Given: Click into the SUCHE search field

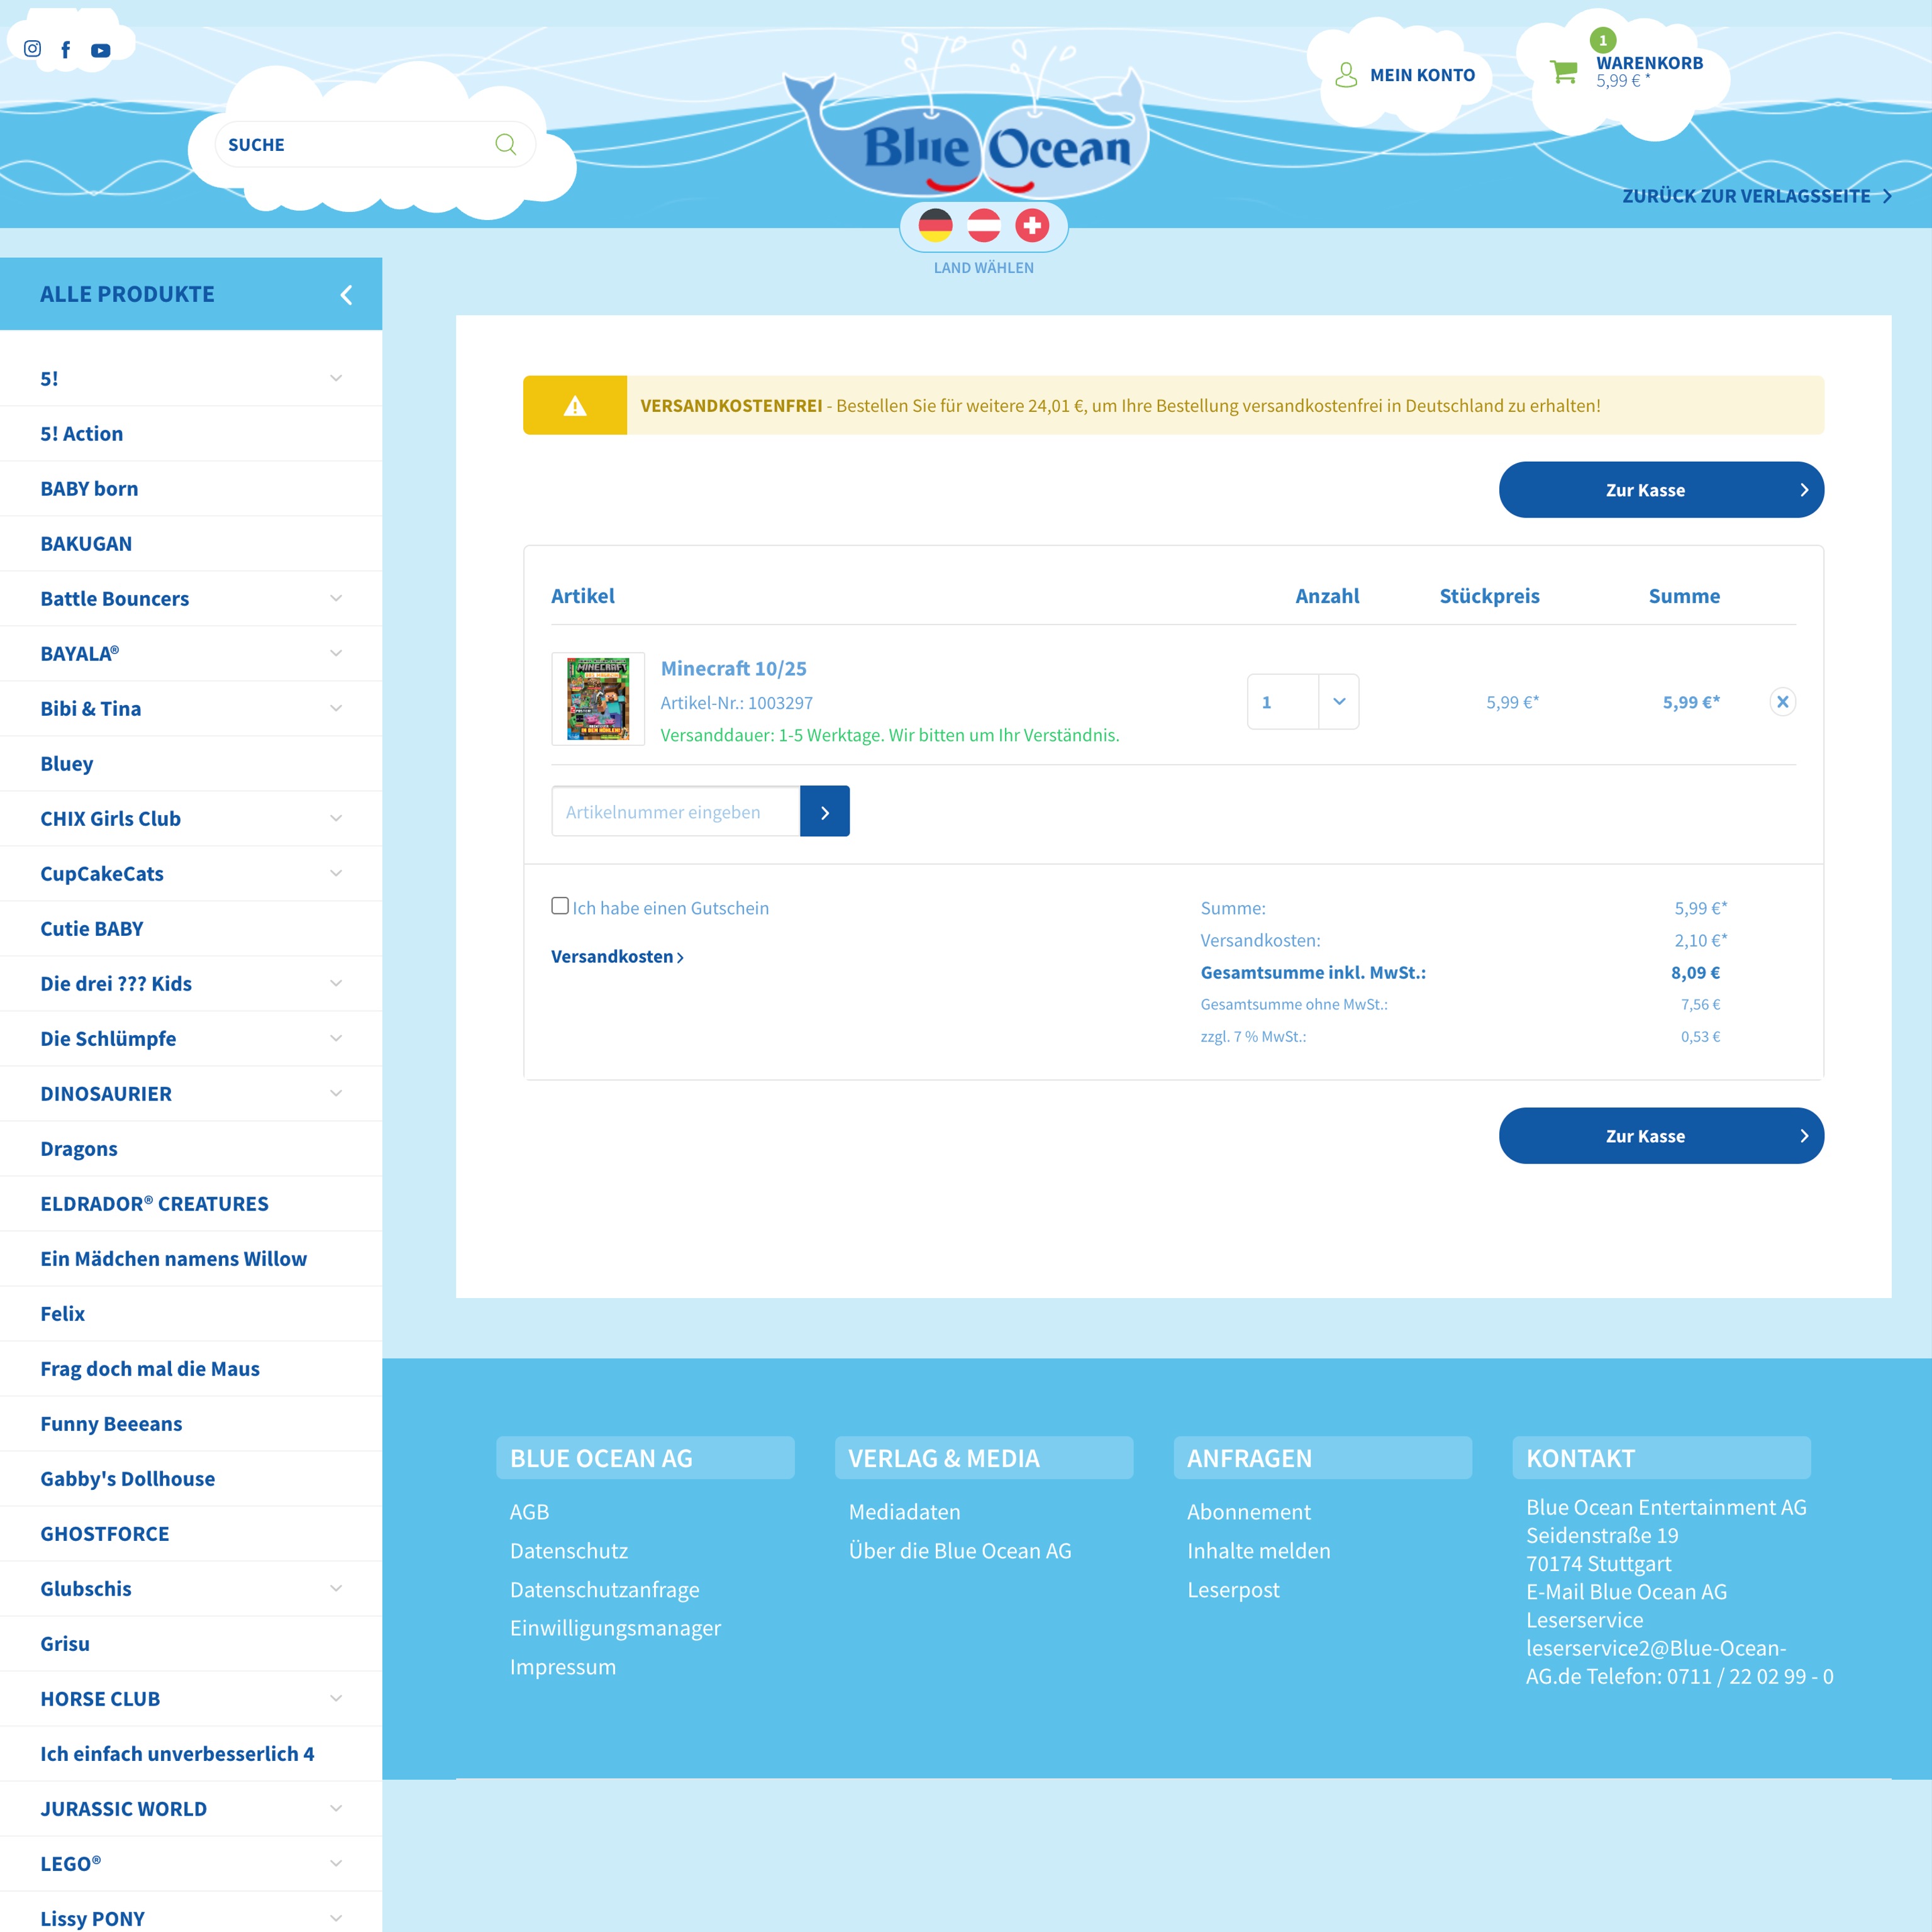Looking at the screenshot, I should [x=350, y=144].
